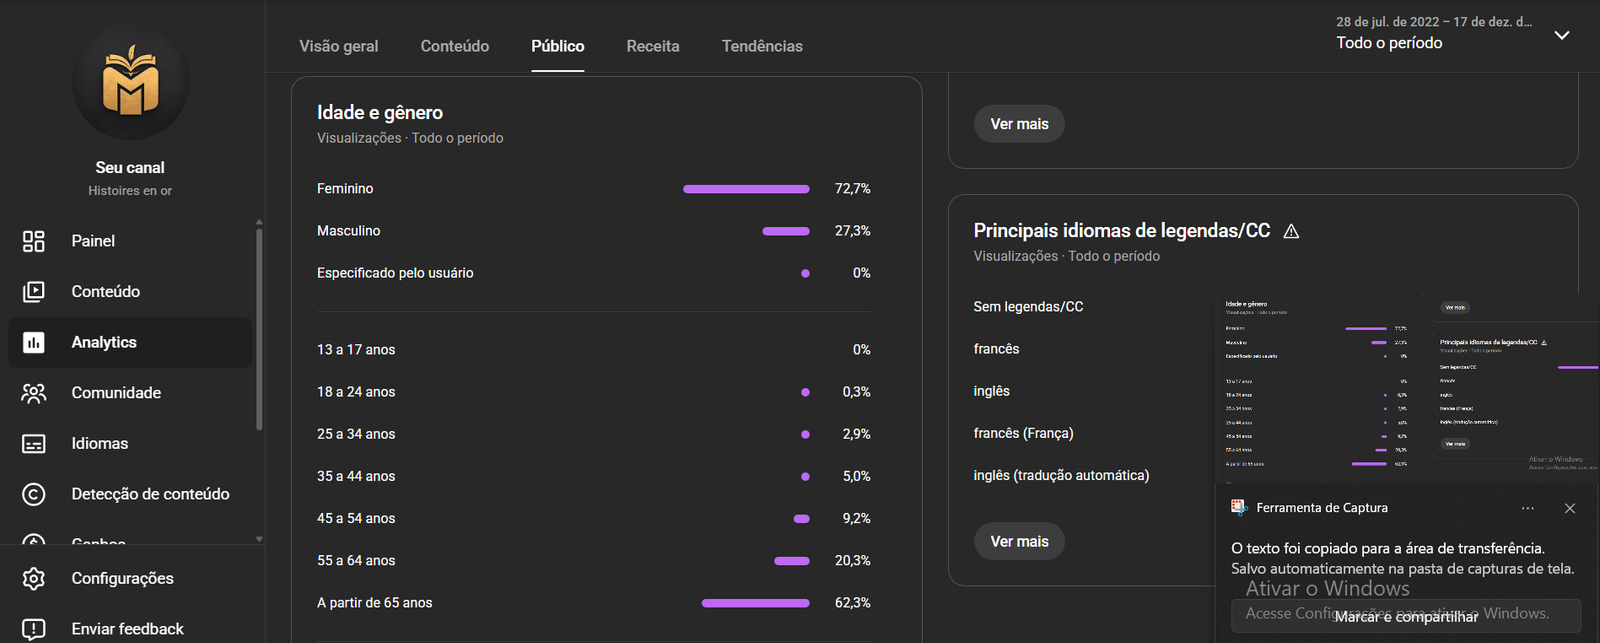This screenshot has height=643, width=1600.
Task: Click the Painel dashboard icon
Action: click(34, 241)
